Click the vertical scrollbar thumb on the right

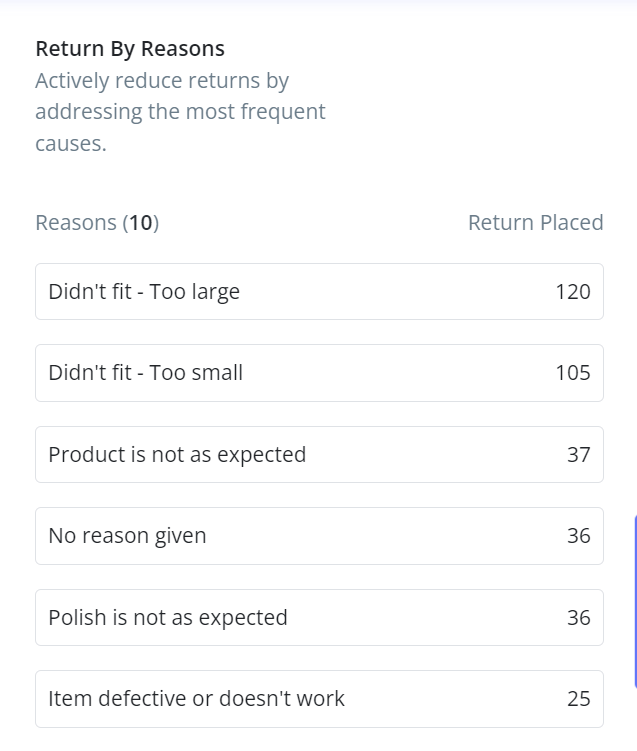(x=635, y=602)
